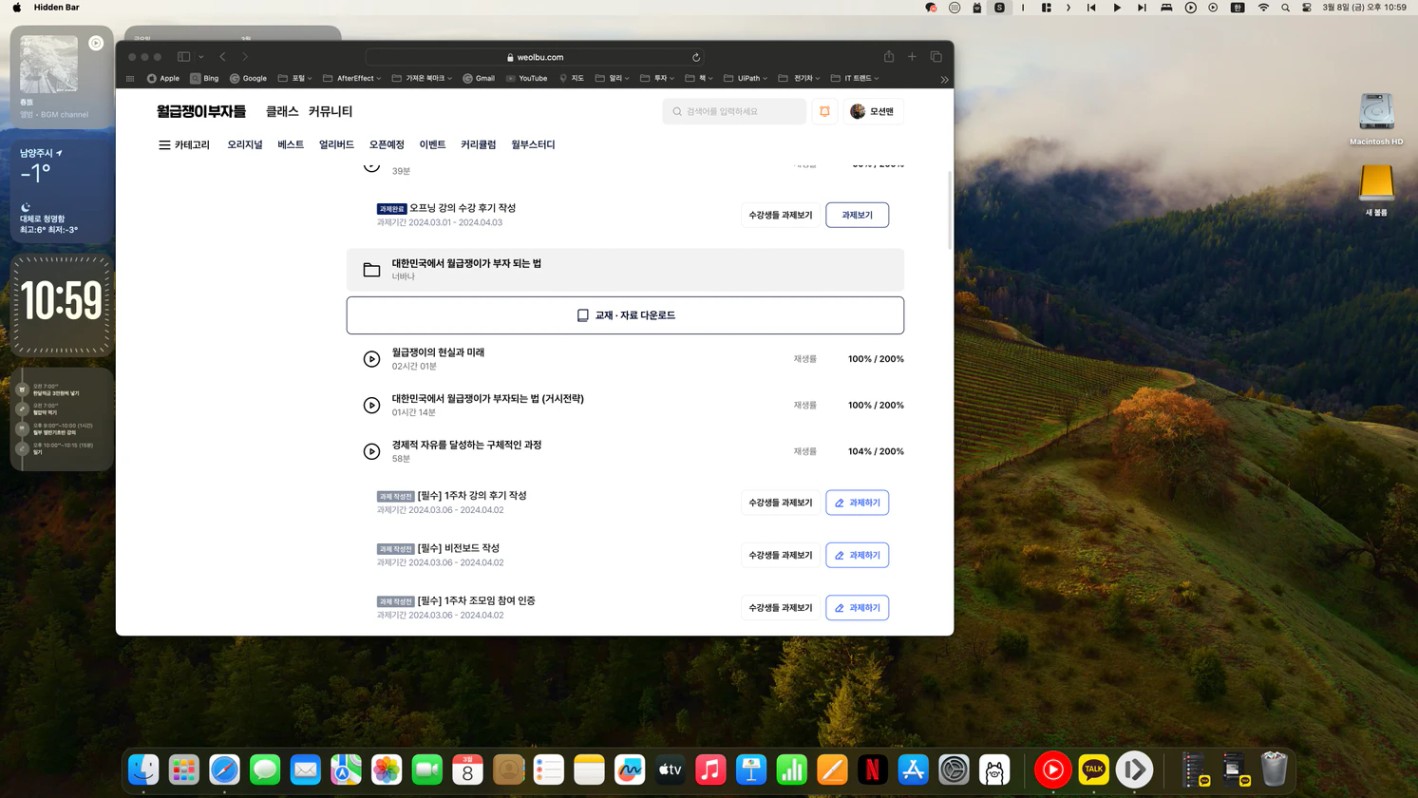Click Spotlight search in menu bar
1418x798 pixels.
1285,8
